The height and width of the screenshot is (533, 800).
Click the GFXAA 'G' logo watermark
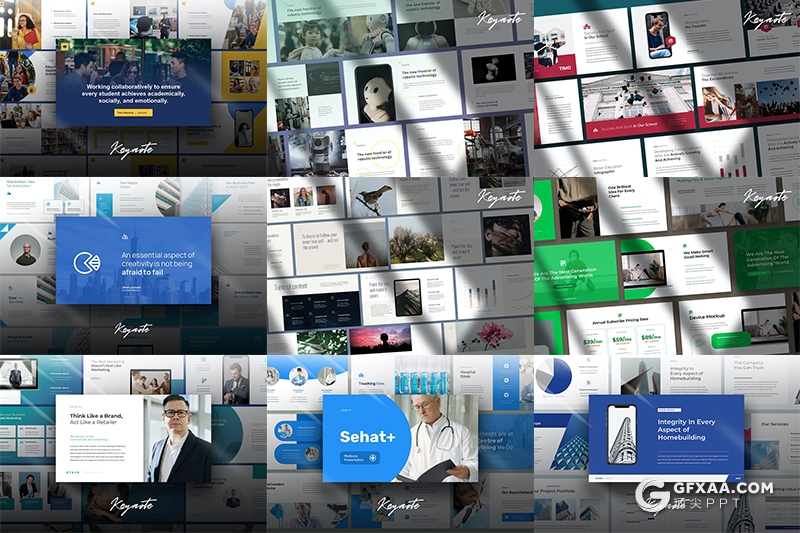click(x=656, y=497)
